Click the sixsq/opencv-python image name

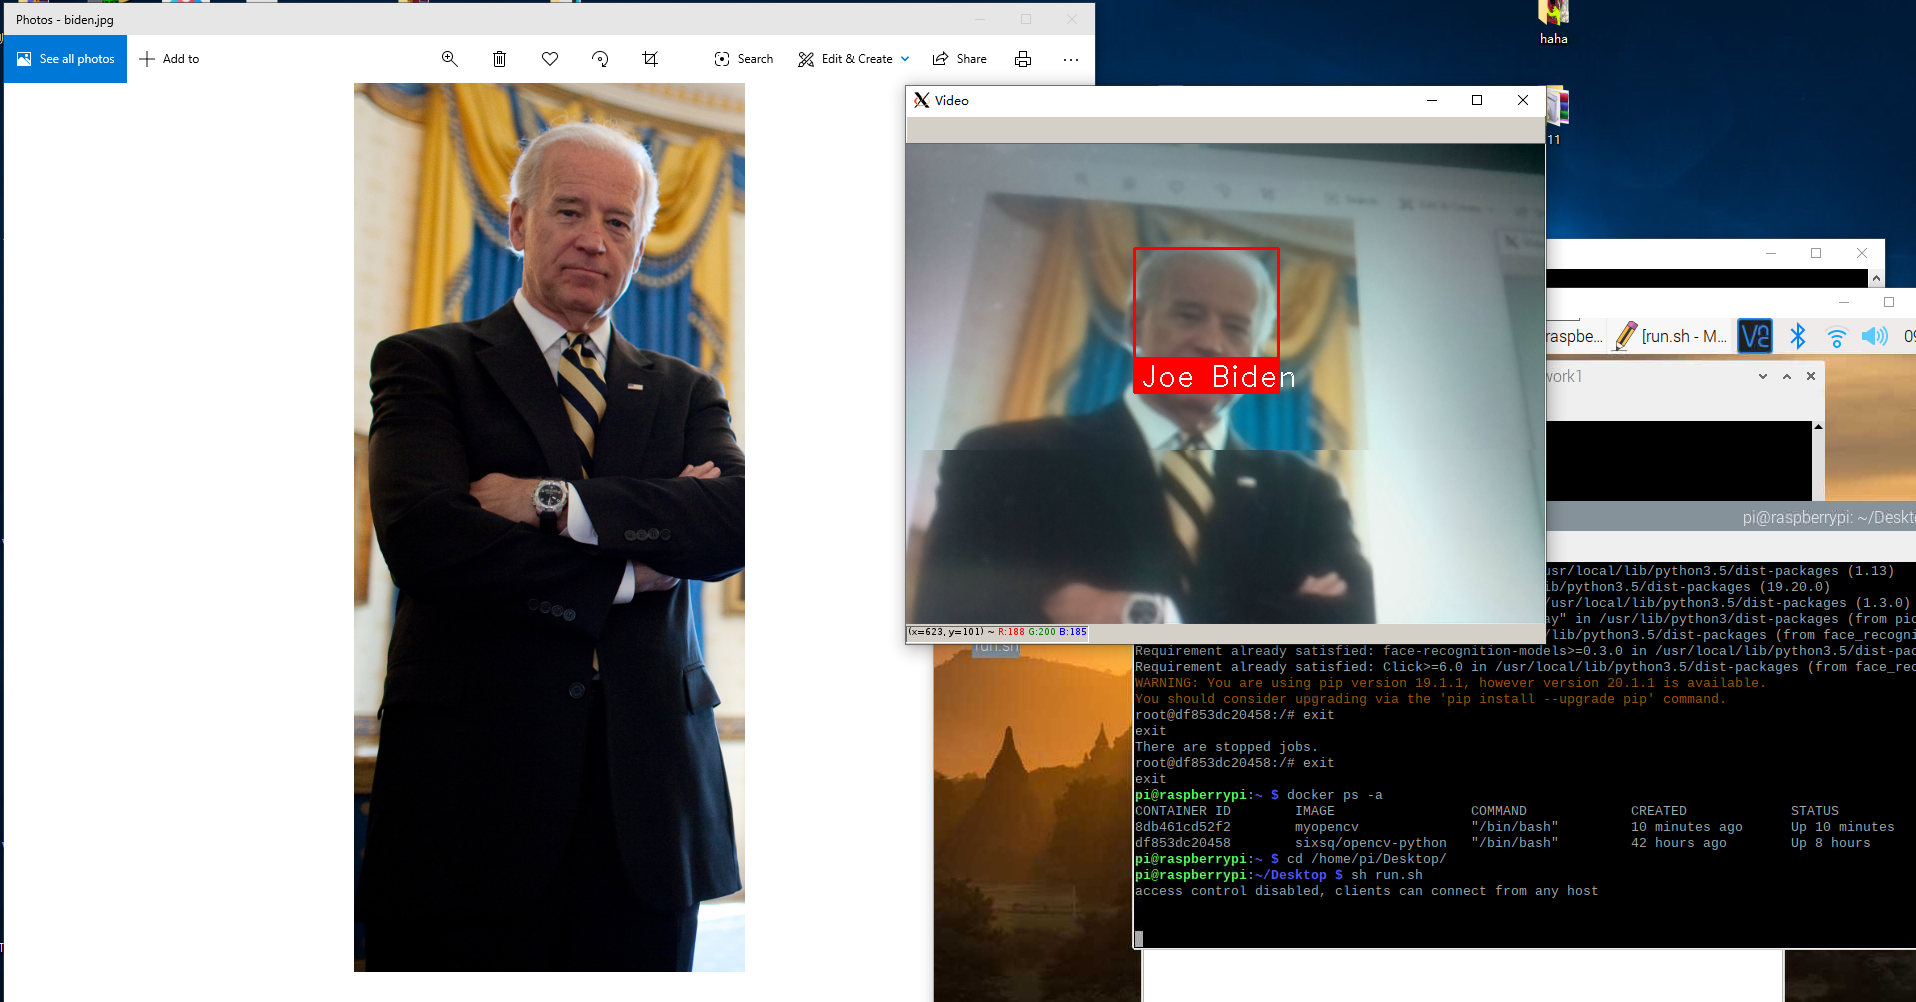point(1371,843)
